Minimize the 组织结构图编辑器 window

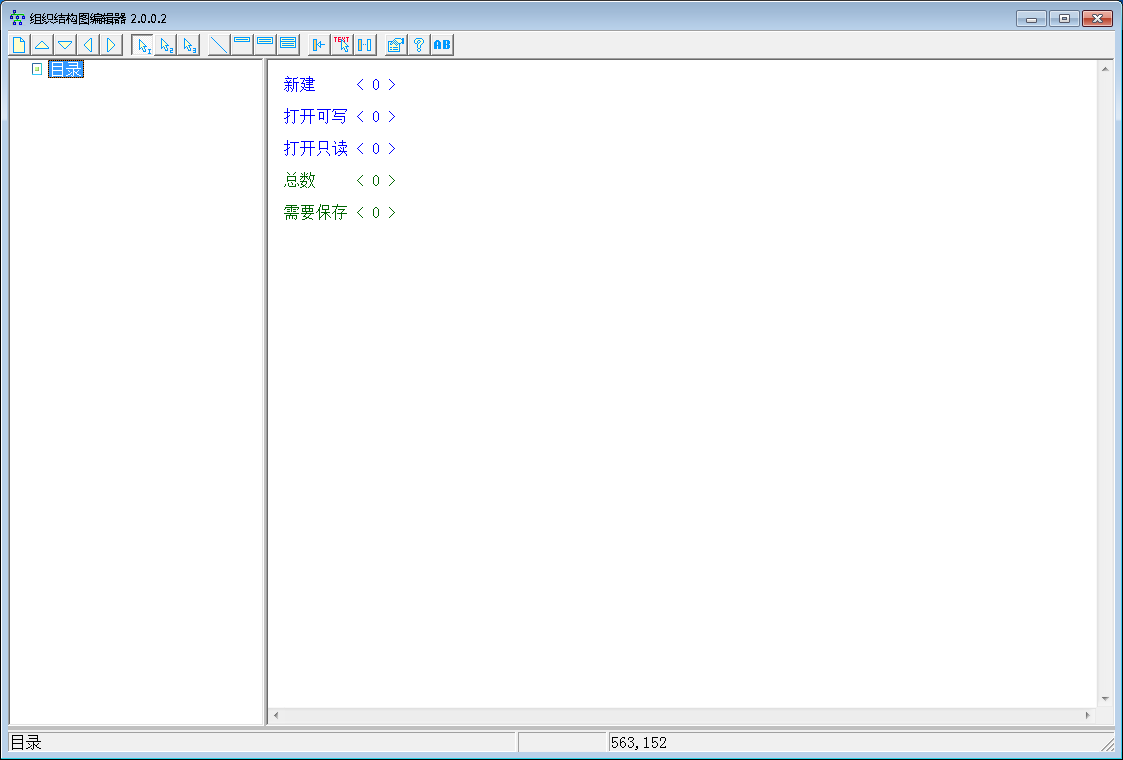pos(1031,19)
